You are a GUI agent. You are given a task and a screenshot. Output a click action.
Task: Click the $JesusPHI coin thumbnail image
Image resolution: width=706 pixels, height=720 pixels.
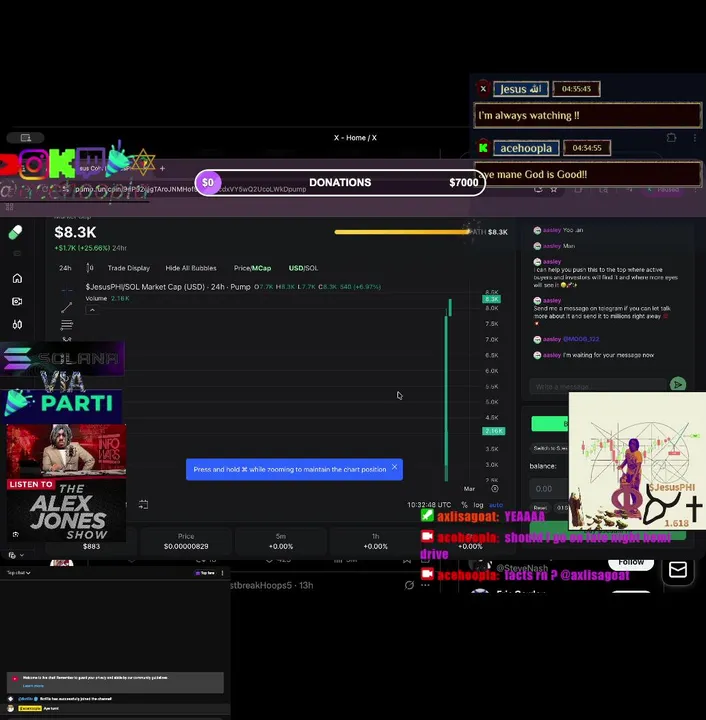(x=637, y=461)
